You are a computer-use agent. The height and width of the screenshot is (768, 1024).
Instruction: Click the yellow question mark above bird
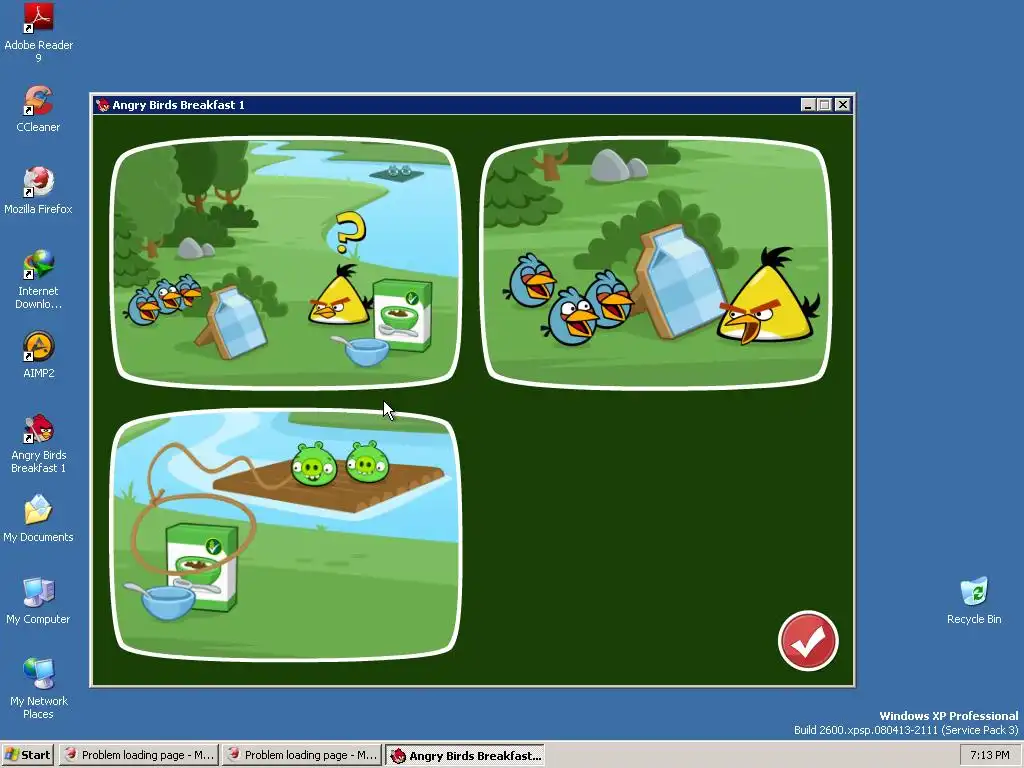tap(350, 232)
